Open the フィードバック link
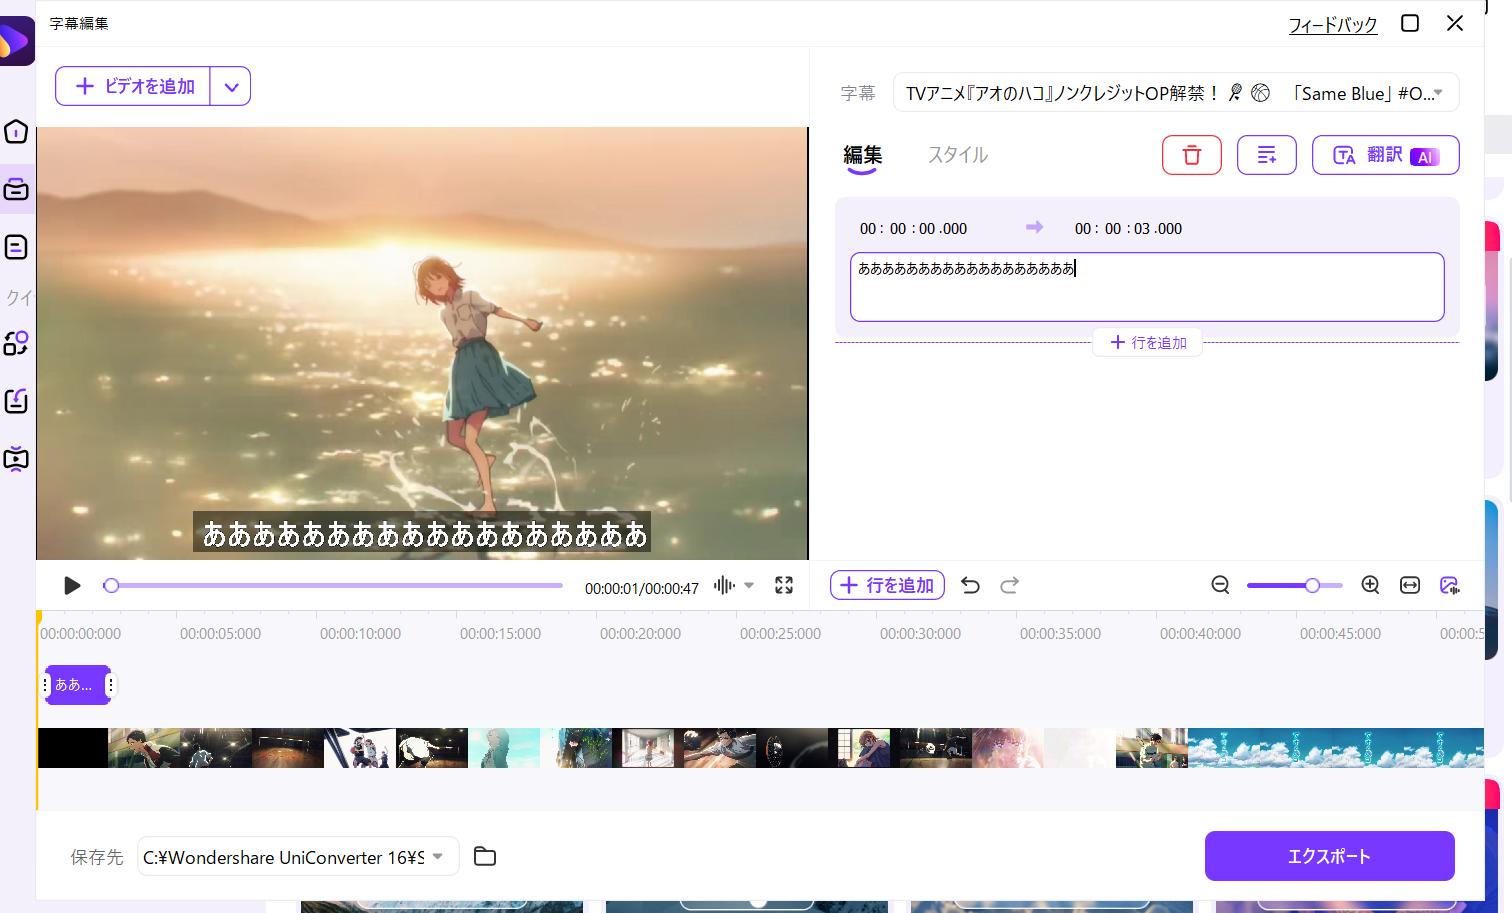This screenshot has height=913, width=1512. click(x=1333, y=25)
